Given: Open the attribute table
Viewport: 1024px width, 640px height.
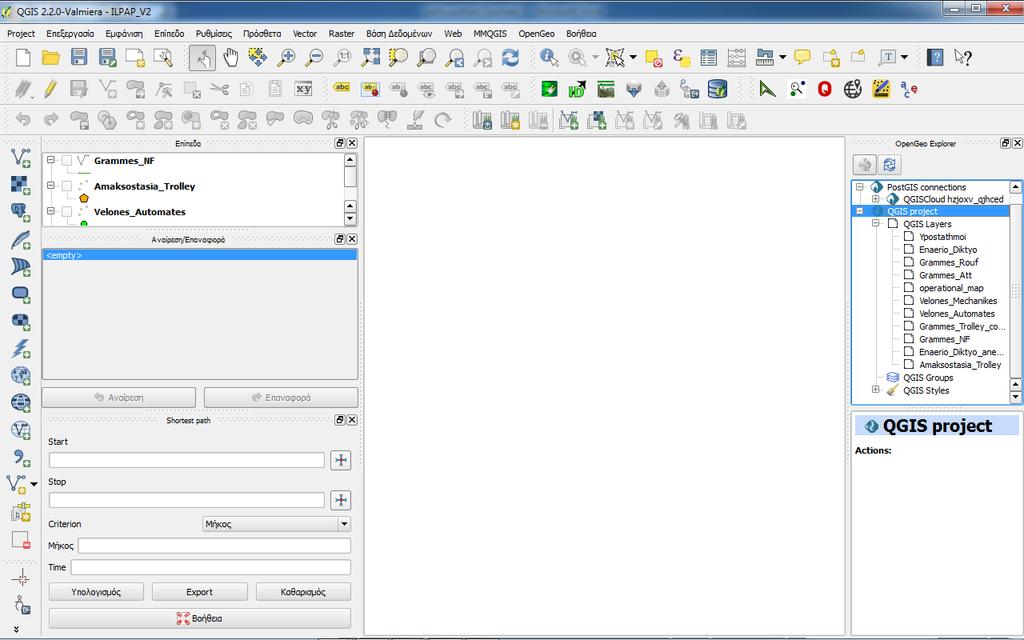Looking at the screenshot, I should pos(709,57).
